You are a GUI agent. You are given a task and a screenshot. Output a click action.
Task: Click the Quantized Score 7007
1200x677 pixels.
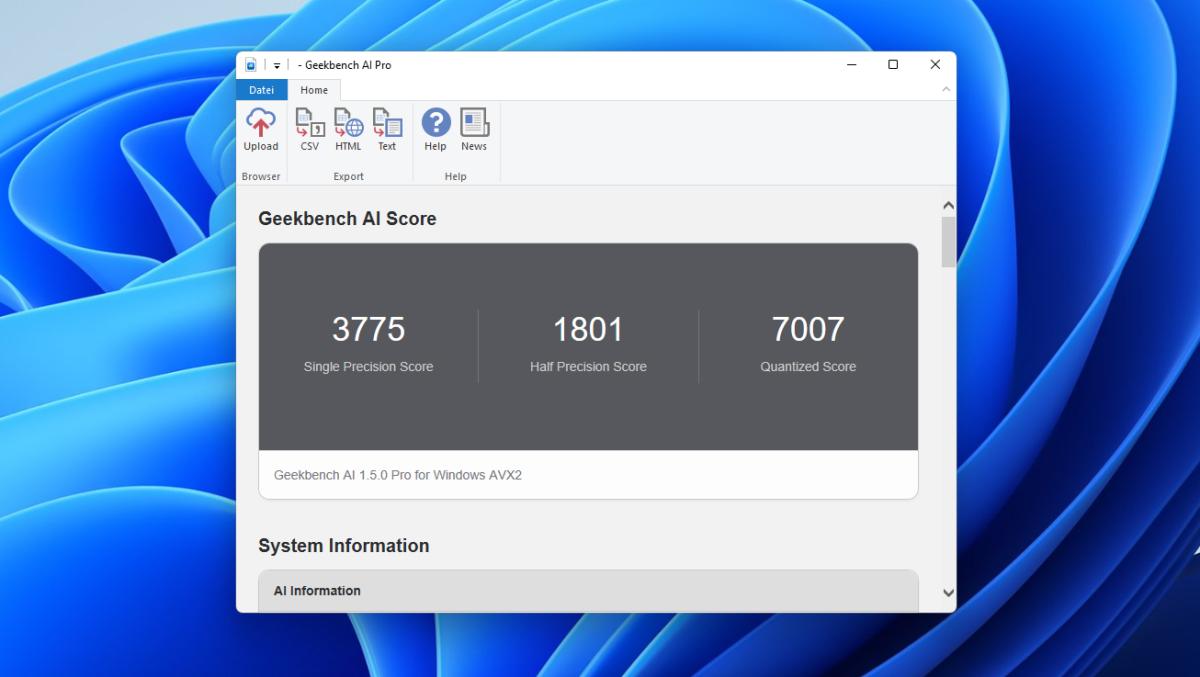tap(808, 328)
